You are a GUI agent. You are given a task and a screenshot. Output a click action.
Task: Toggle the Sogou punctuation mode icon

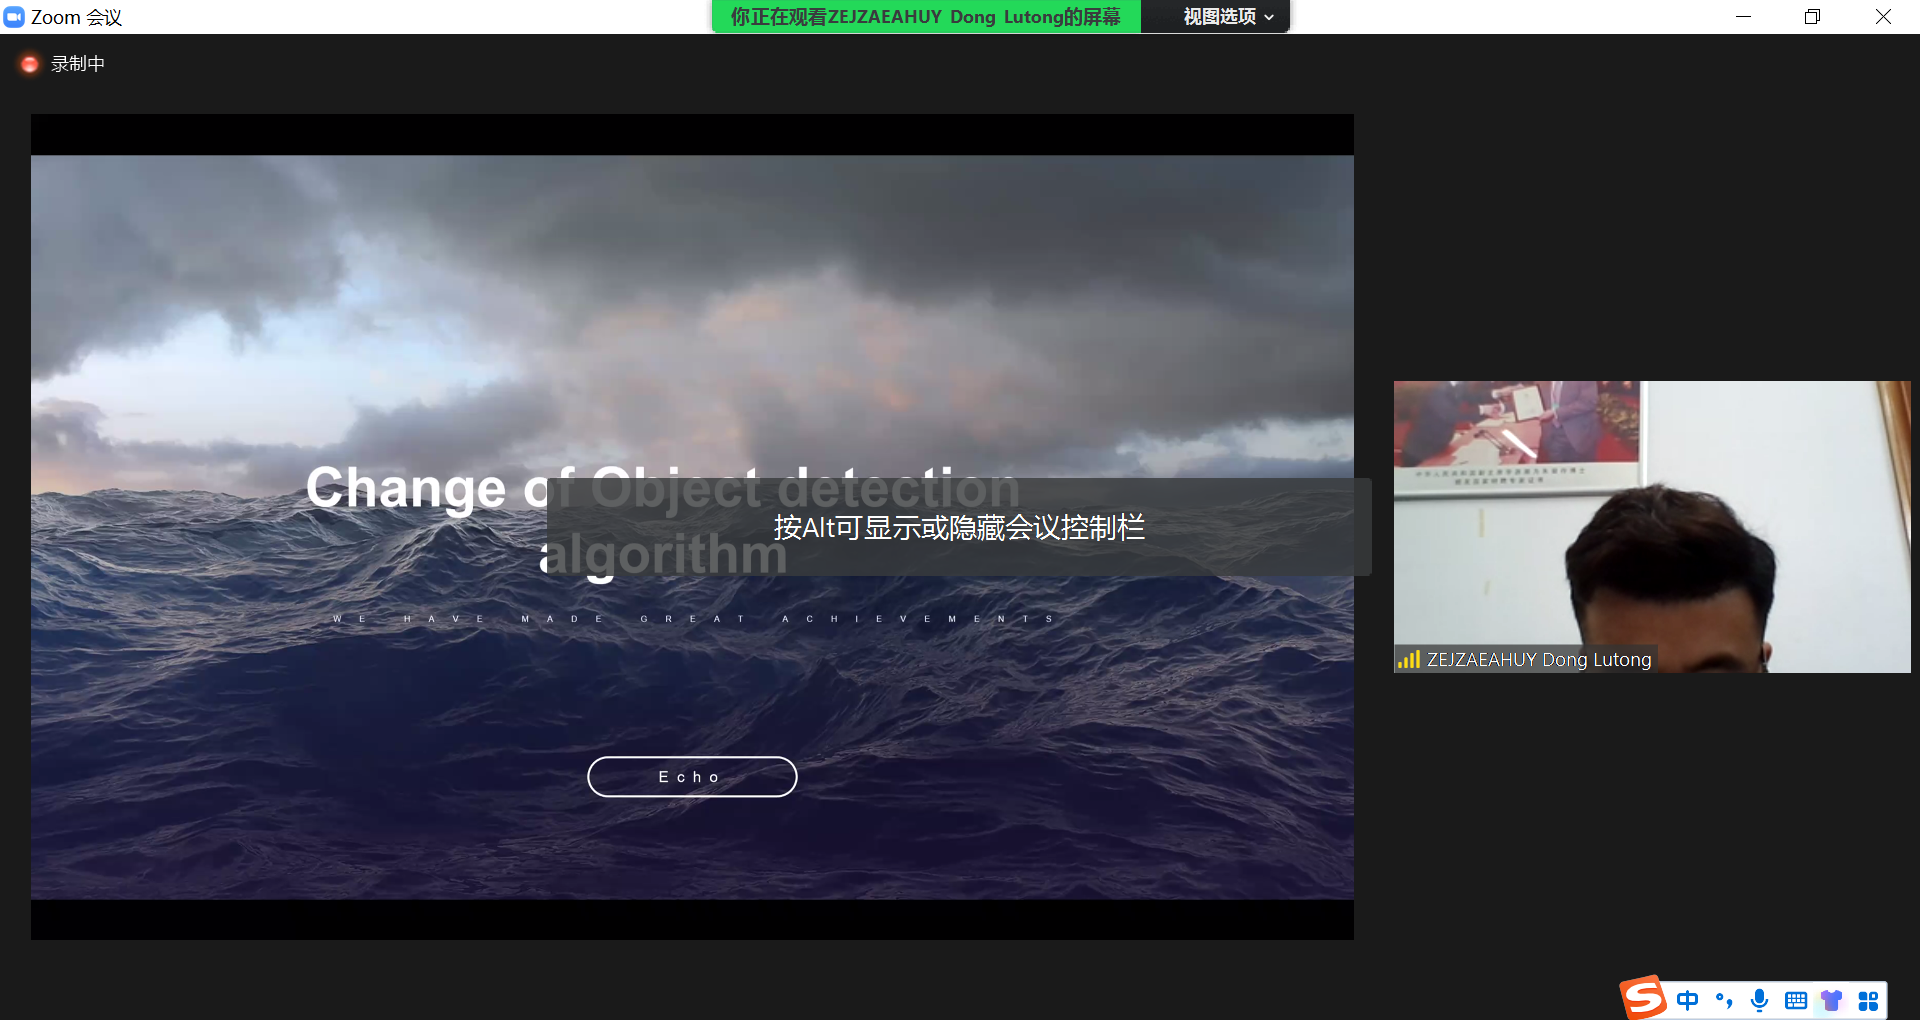pyautogui.click(x=1724, y=1000)
